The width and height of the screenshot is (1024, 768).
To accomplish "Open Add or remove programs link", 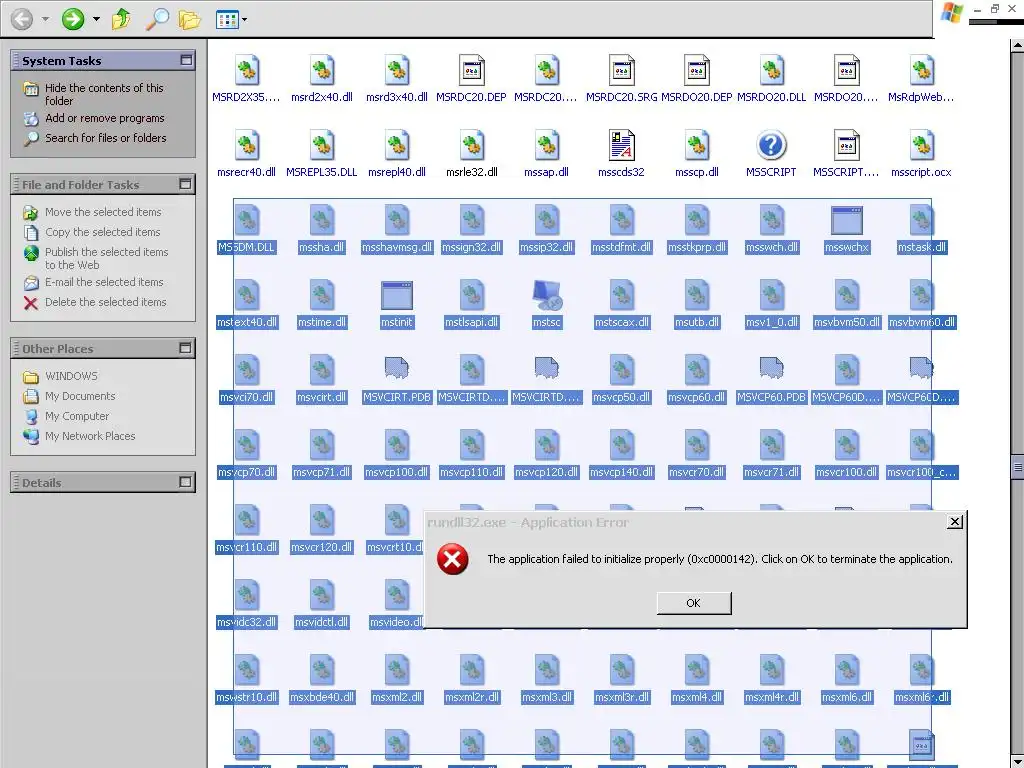I will tap(104, 118).
